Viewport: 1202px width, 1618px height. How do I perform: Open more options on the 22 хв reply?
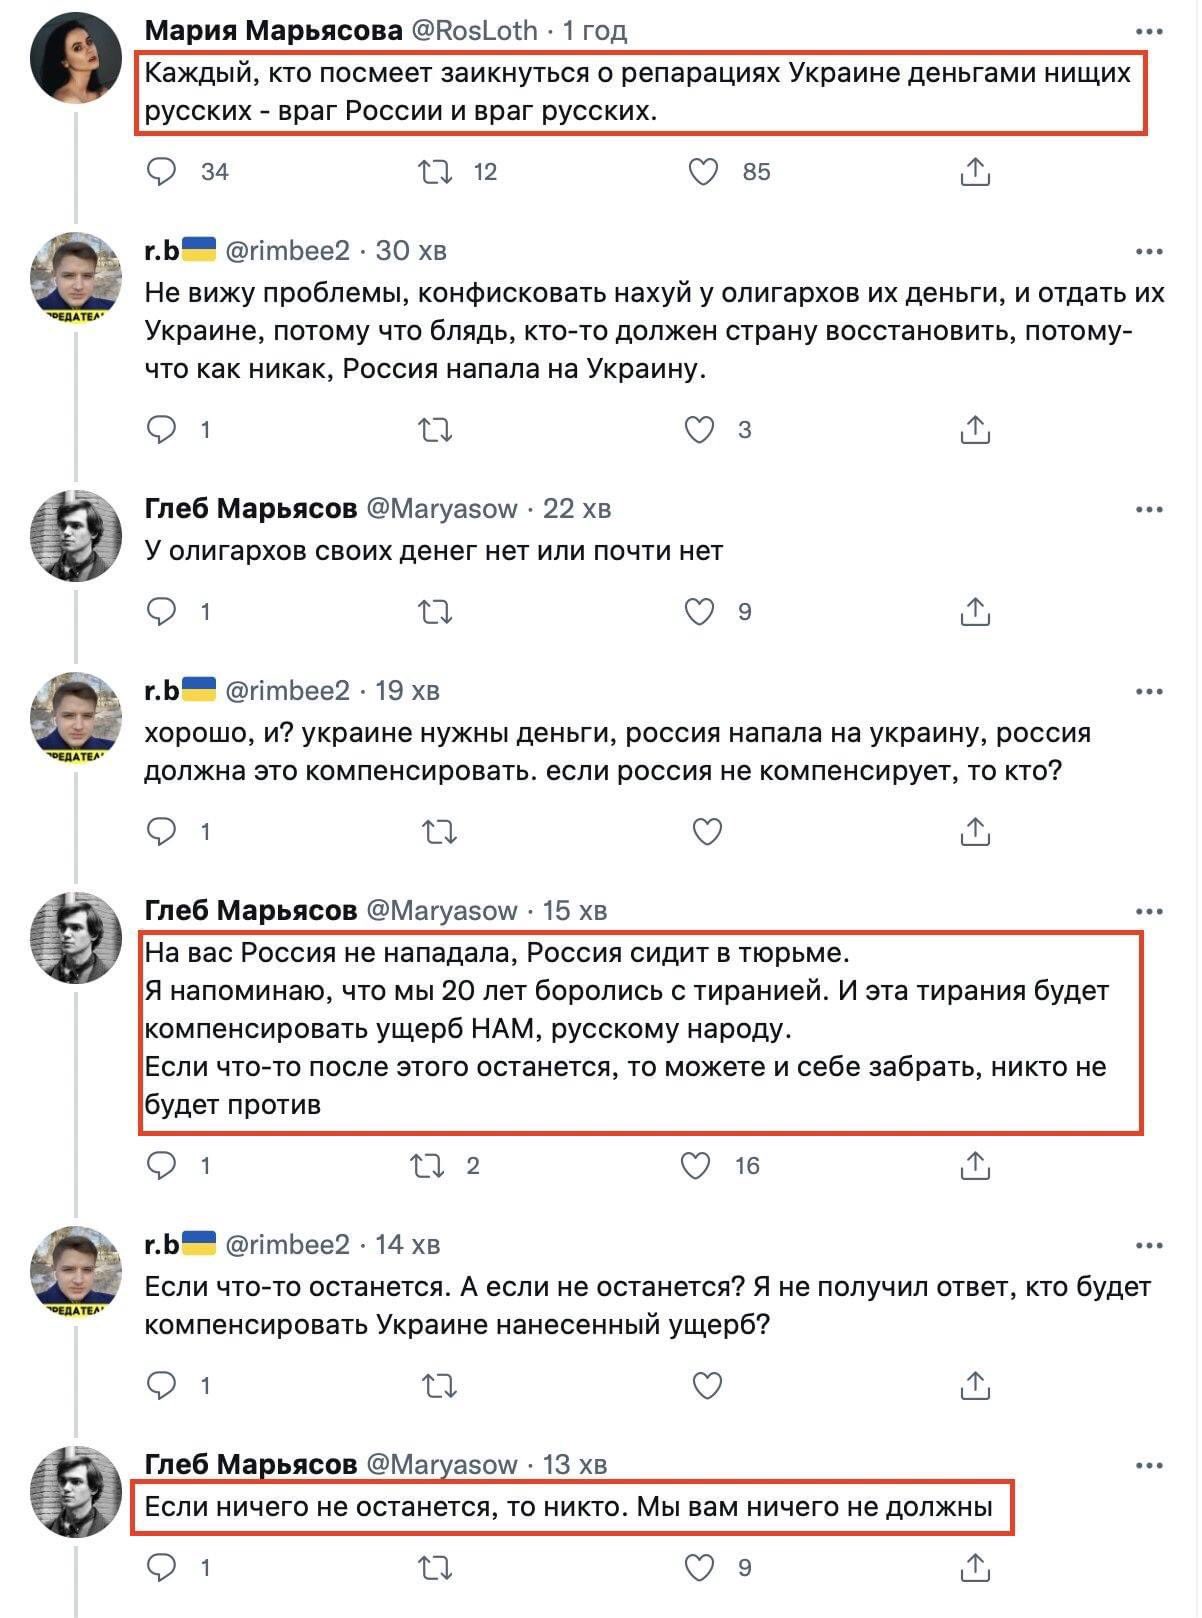1149,510
